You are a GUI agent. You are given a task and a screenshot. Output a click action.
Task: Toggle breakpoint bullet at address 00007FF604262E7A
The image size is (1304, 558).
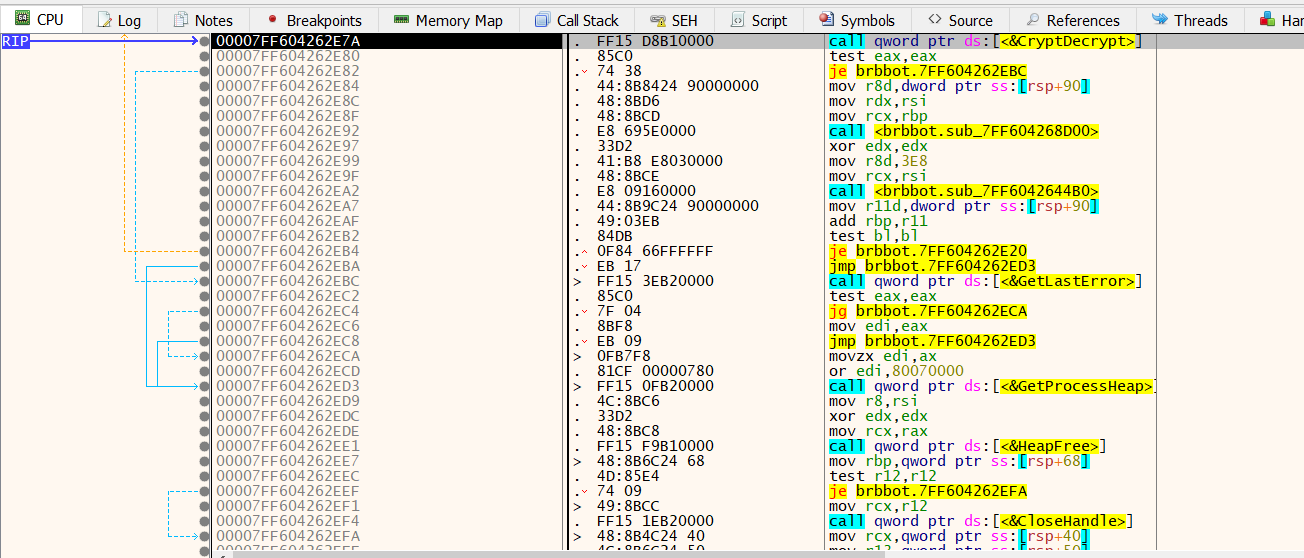(204, 41)
